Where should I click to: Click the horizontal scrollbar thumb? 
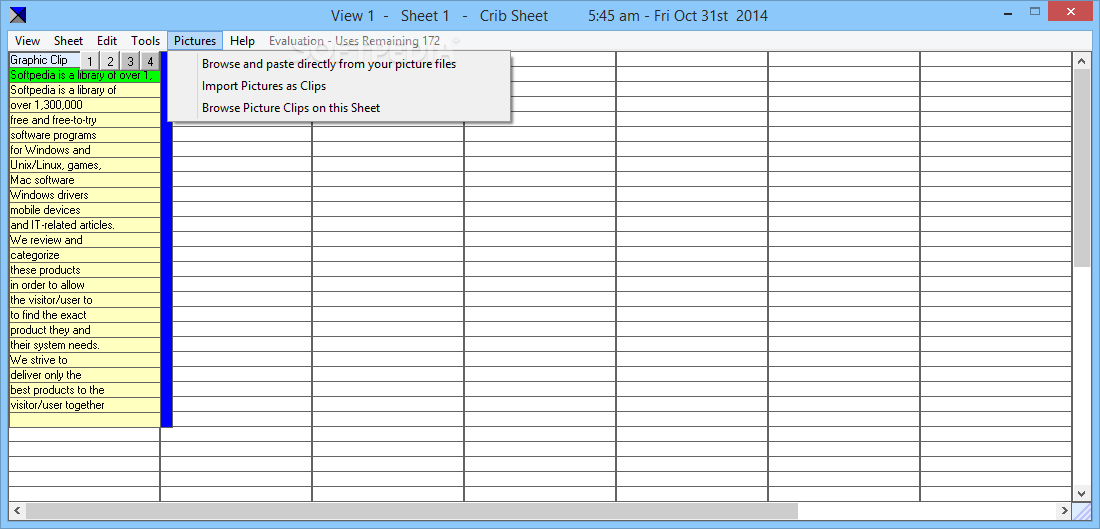[x=412, y=511]
